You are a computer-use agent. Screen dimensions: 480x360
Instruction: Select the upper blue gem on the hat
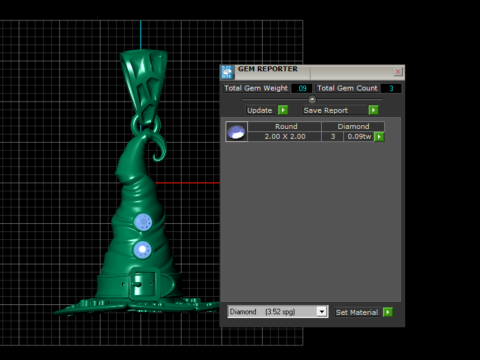[x=143, y=222]
